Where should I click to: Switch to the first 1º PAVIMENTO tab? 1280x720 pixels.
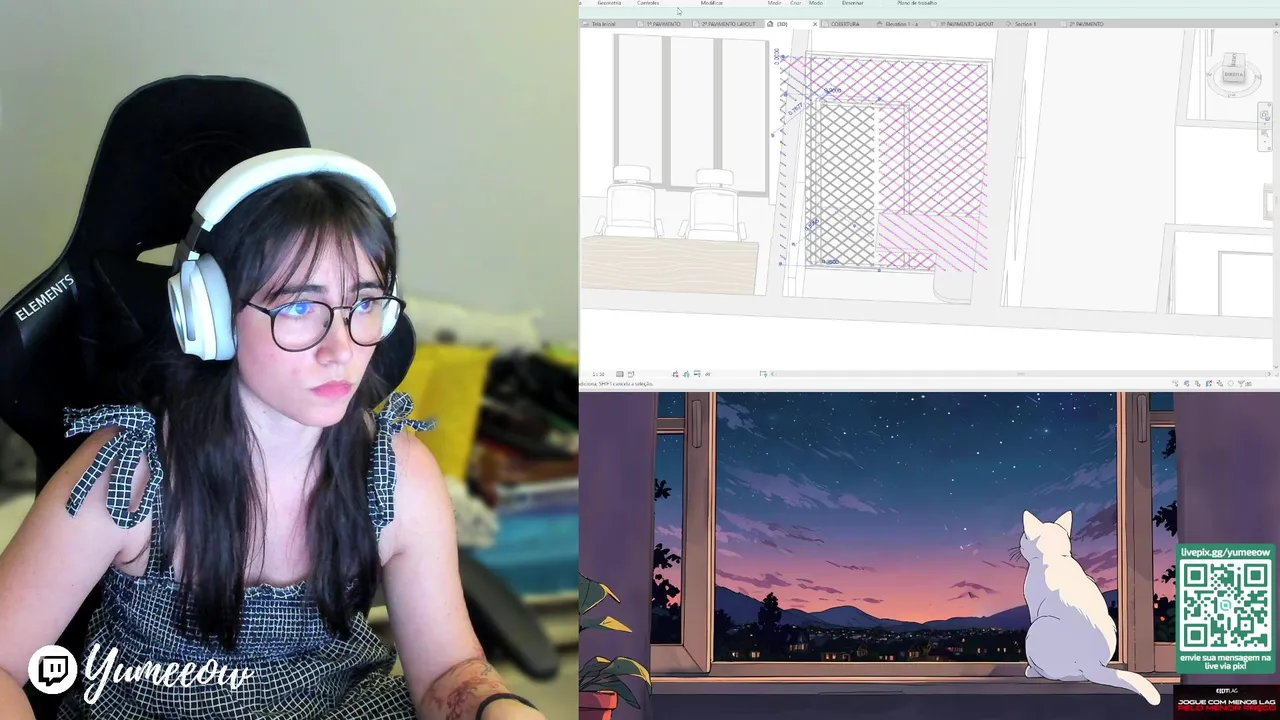[662, 24]
